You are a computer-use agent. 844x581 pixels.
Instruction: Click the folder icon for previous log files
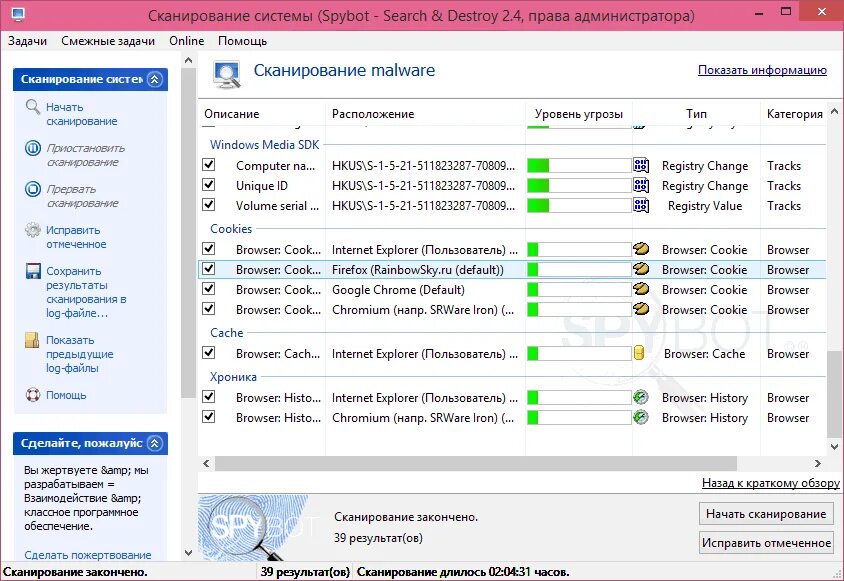click(x=32, y=340)
